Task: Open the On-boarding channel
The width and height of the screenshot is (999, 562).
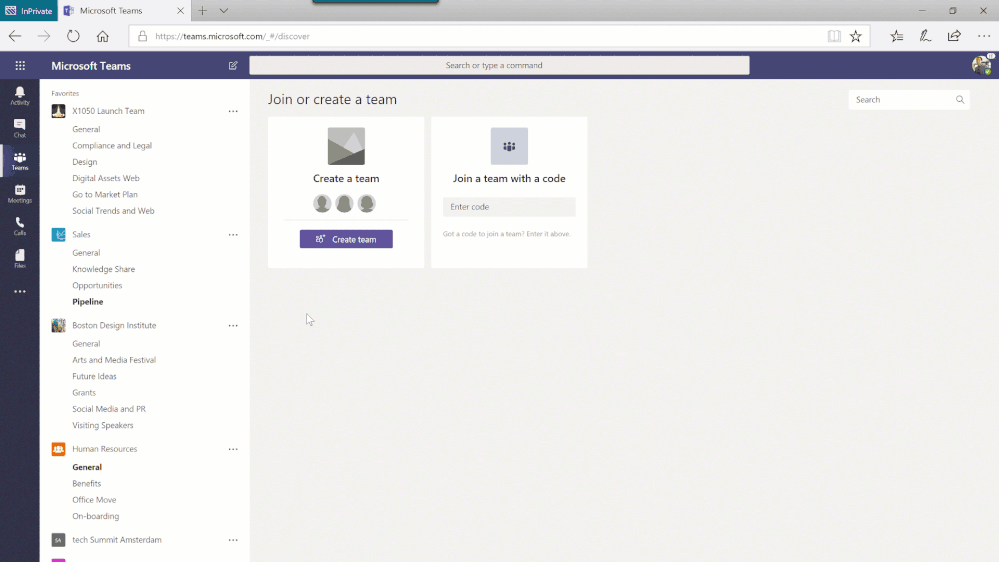Action: click(x=96, y=516)
